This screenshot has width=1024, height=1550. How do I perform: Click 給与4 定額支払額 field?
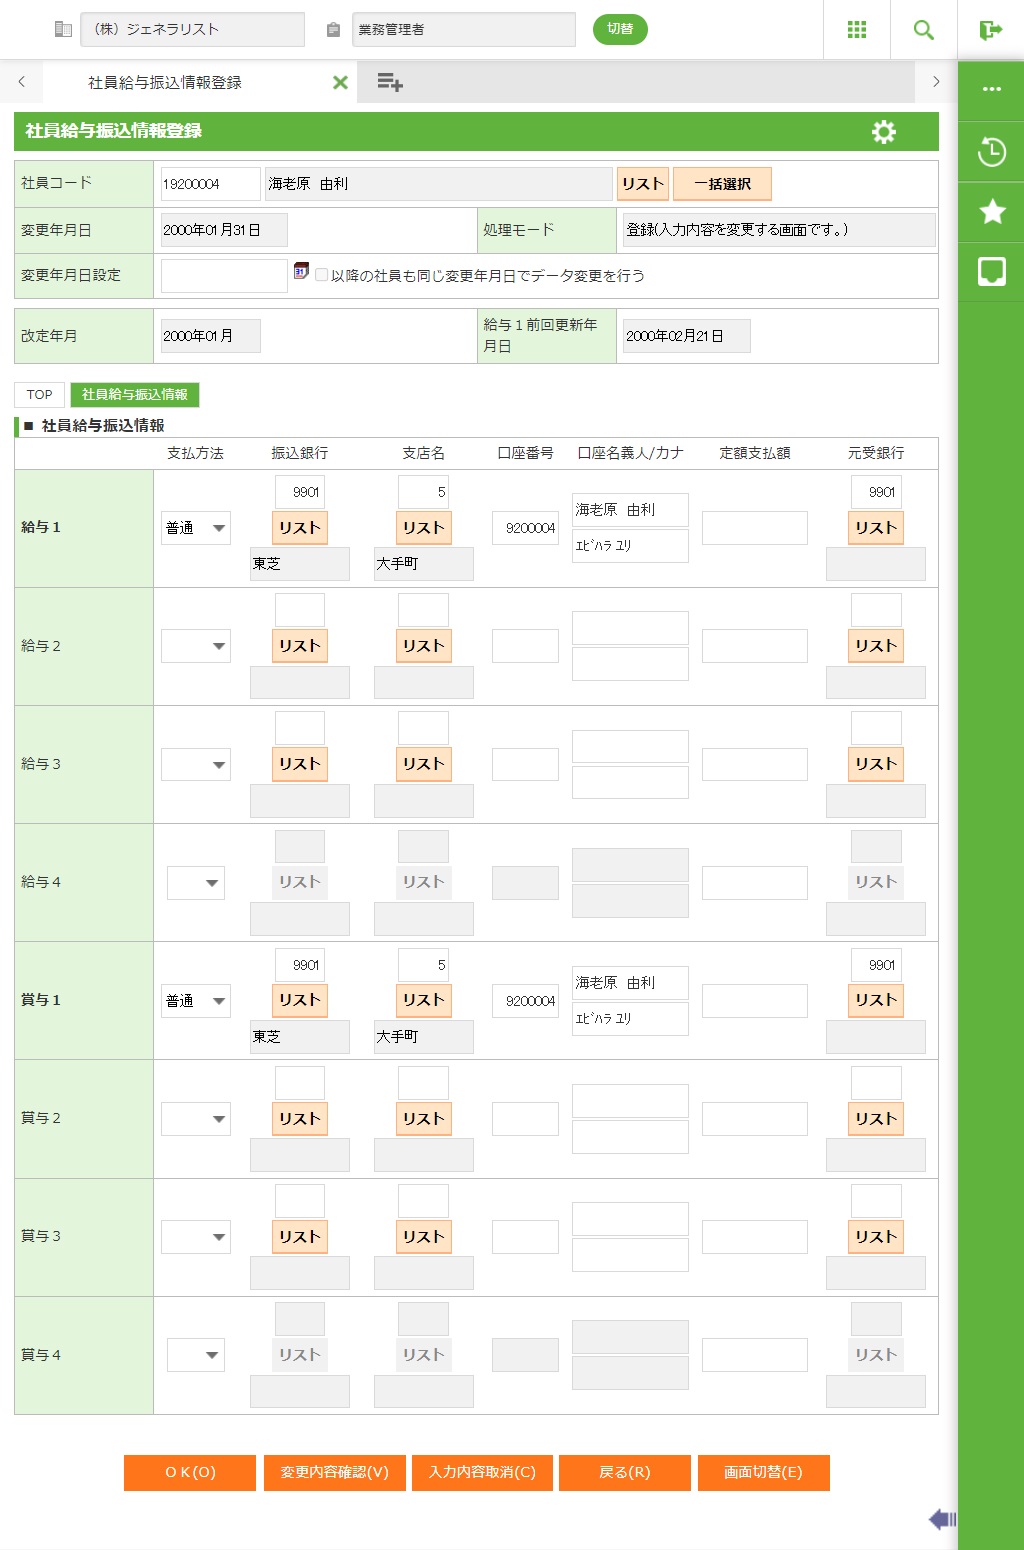click(755, 883)
